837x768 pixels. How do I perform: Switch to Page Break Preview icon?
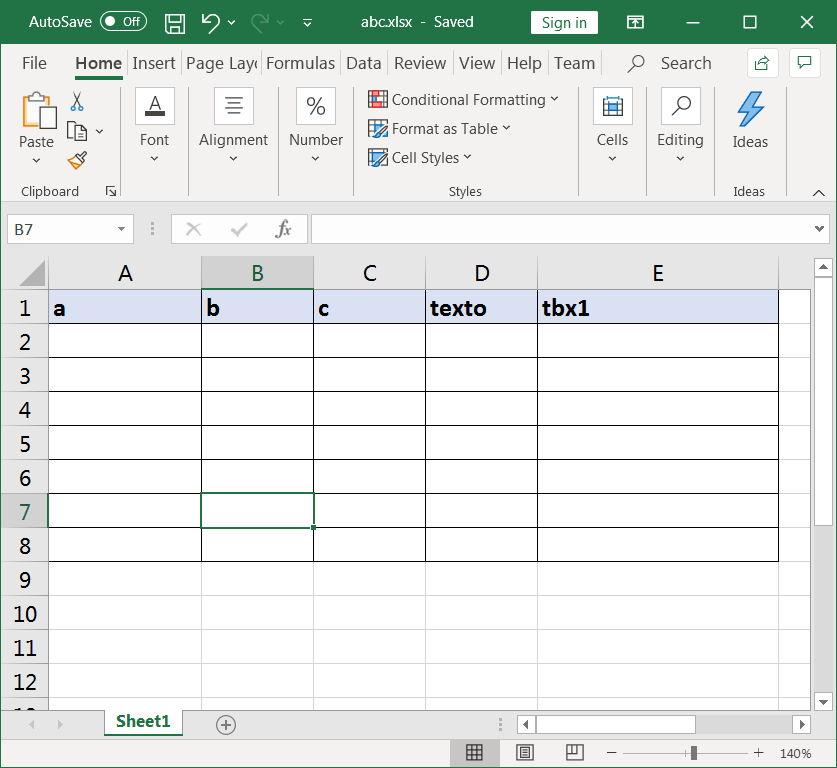574,753
